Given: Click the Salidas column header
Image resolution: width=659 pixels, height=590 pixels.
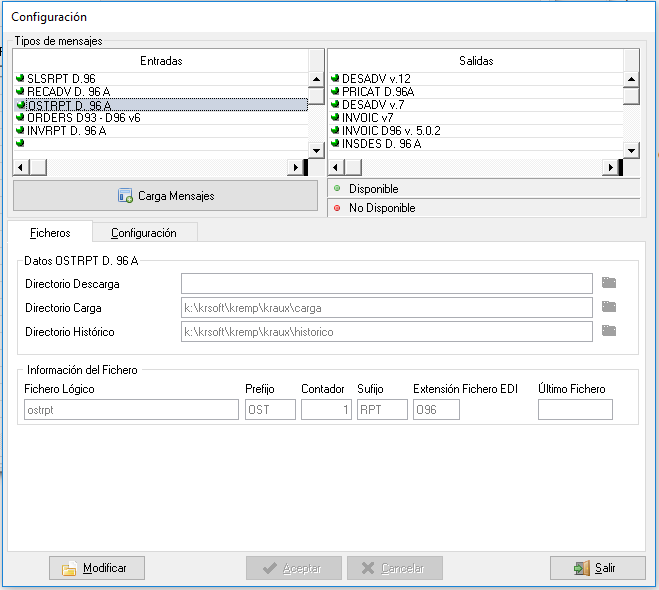Looking at the screenshot, I should pos(476,61).
